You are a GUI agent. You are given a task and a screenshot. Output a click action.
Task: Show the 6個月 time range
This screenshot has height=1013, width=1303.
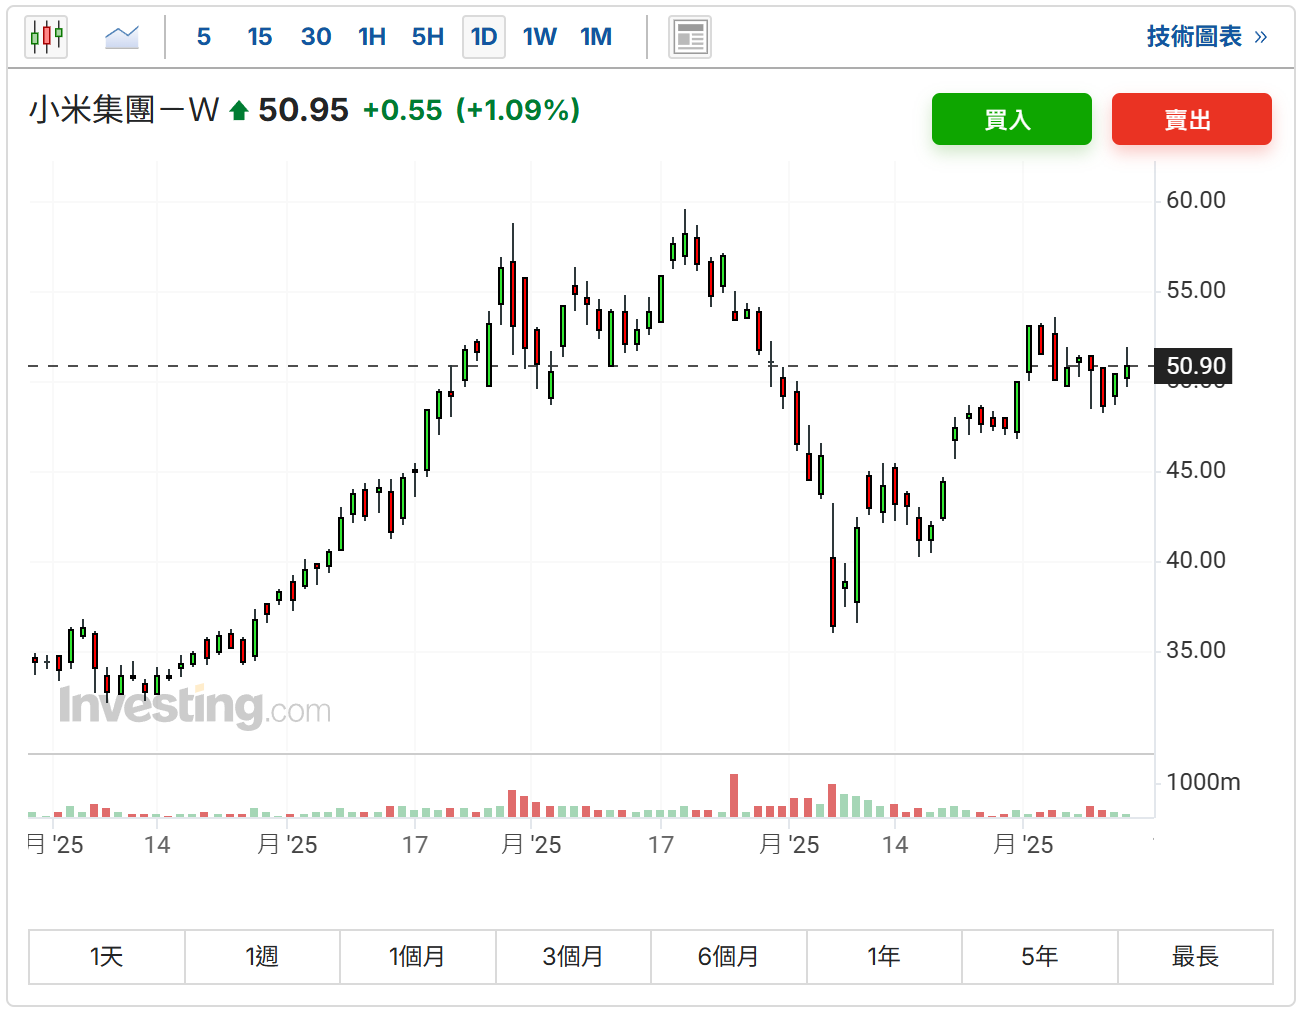tap(729, 957)
